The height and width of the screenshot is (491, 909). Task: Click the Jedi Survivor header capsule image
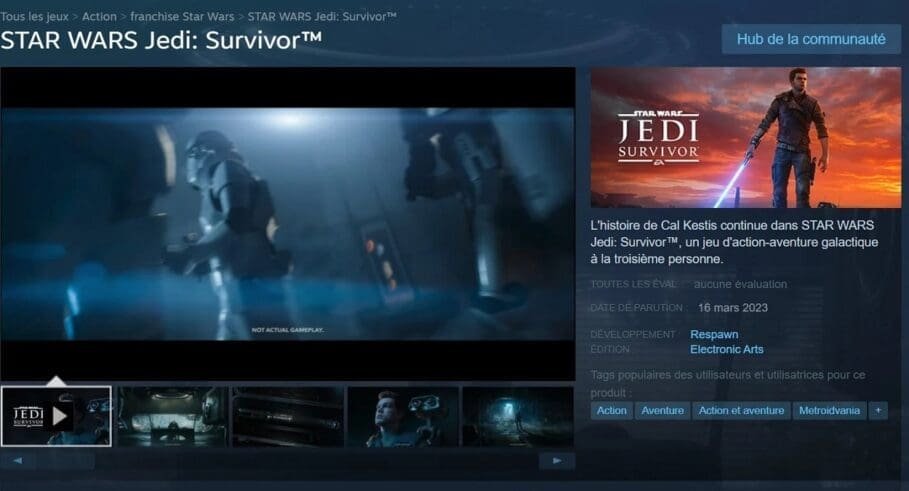pos(746,137)
